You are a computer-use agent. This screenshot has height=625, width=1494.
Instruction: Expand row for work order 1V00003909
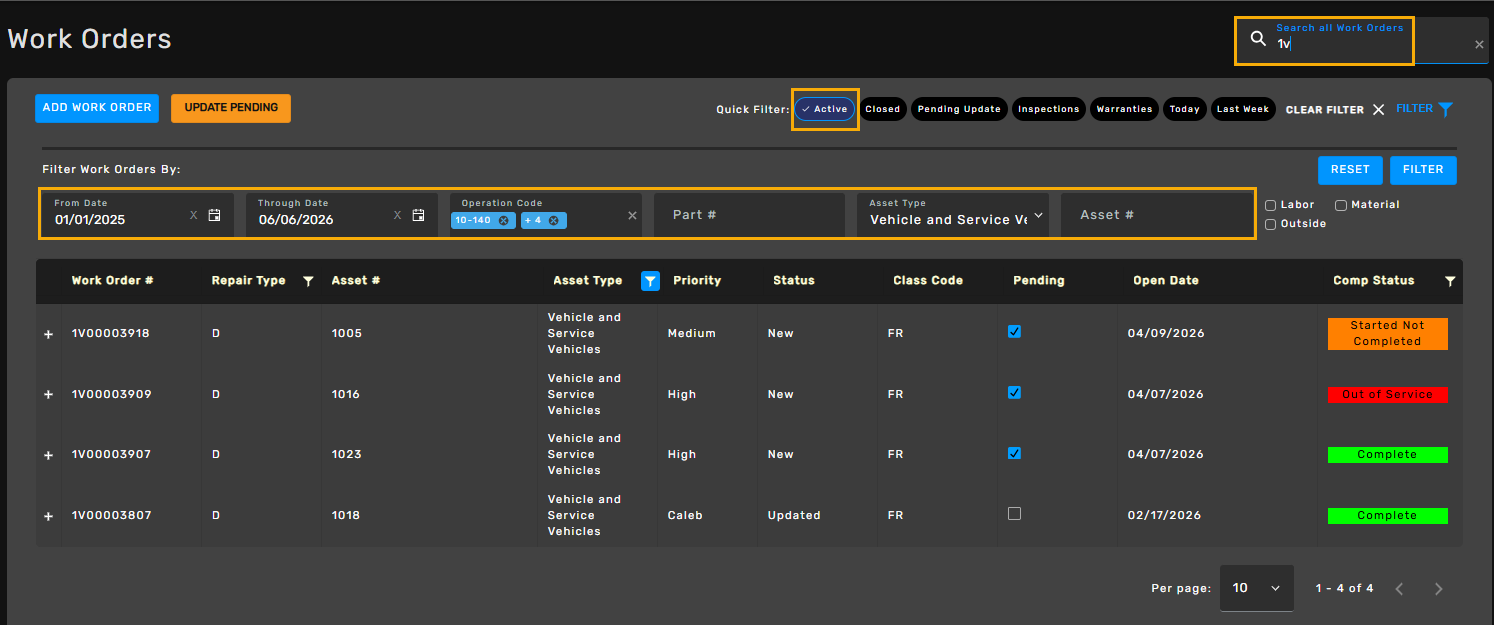48,395
